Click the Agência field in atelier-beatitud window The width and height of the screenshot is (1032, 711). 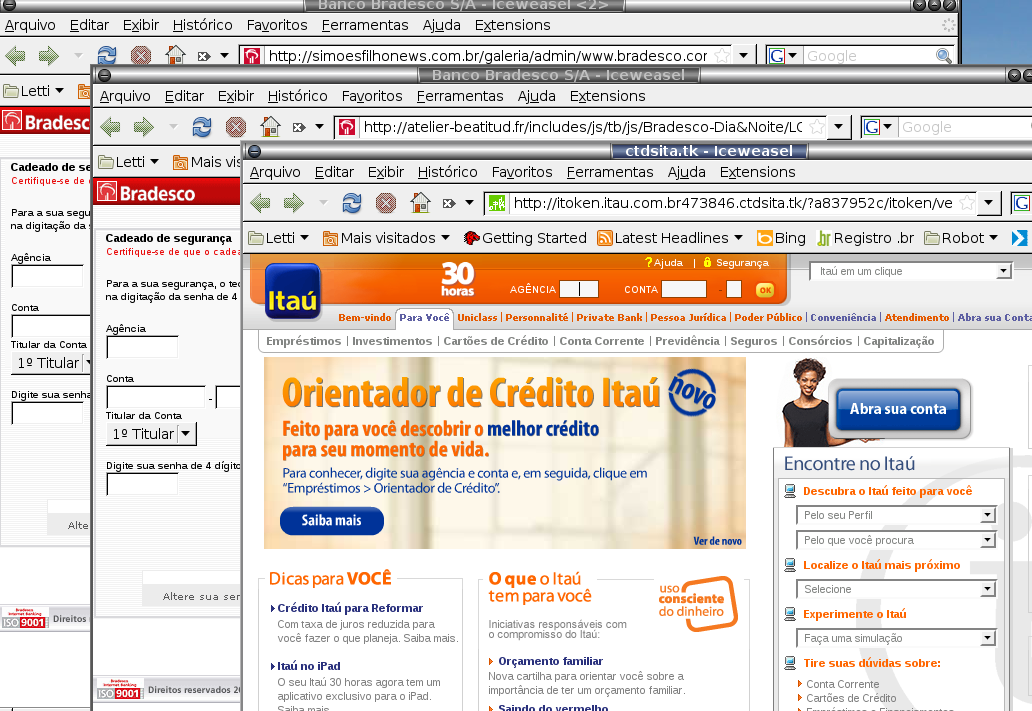pyautogui.click(x=142, y=346)
